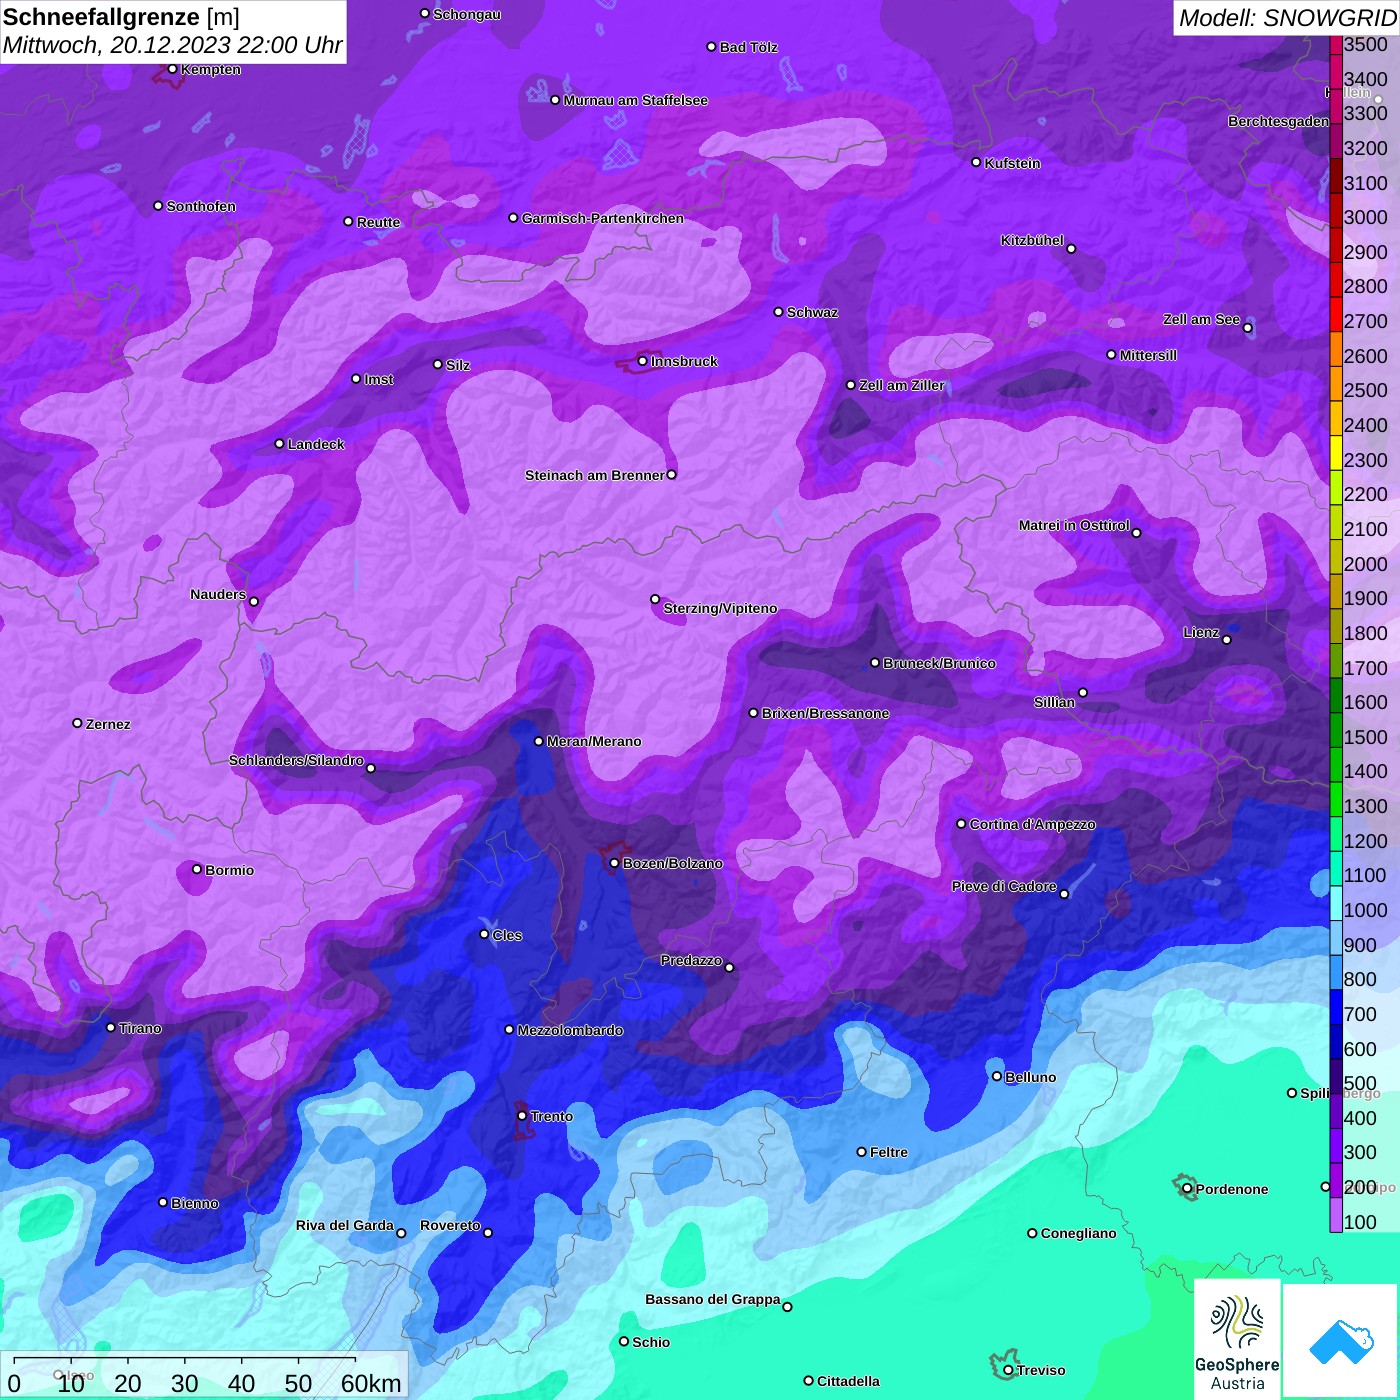1400x1400 pixels.
Task: Click the Bormio location dot
Action: pyautogui.click(x=197, y=869)
